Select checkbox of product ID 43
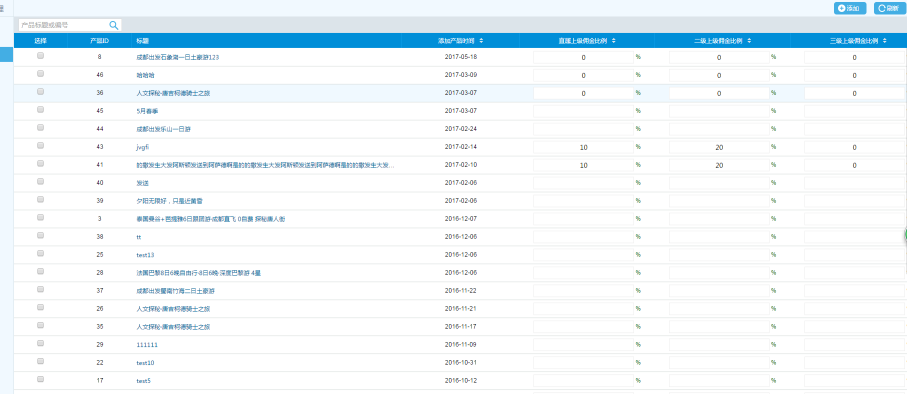Image resolution: width=907 pixels, height=394 pixels. click(40, 145)
